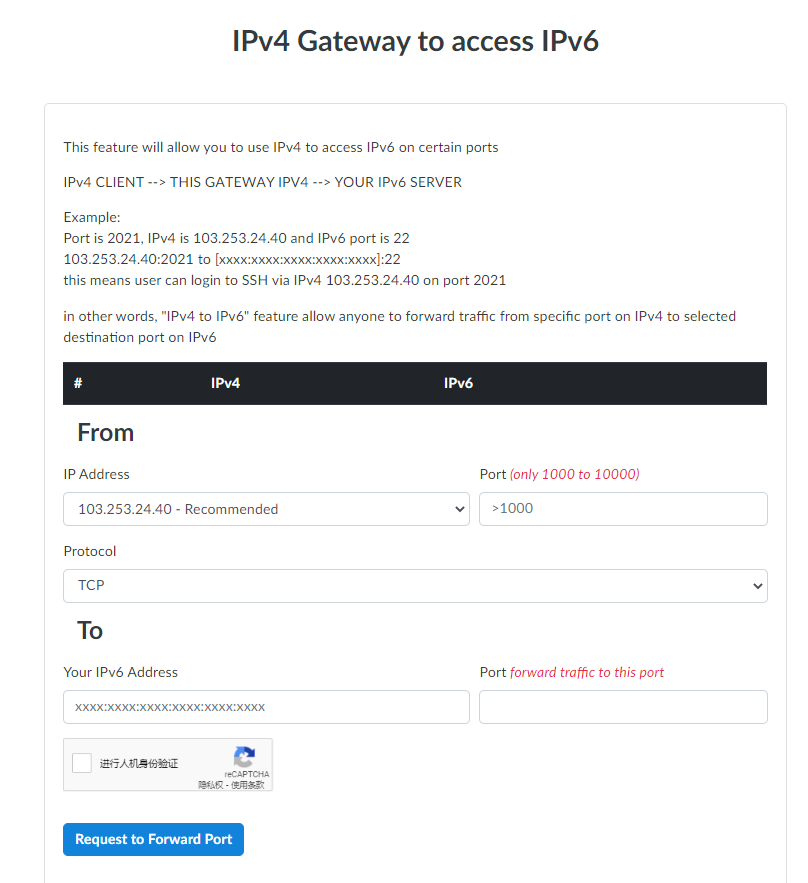
Task: Click the IPv4 column header
Action: [x=225, y=383]
